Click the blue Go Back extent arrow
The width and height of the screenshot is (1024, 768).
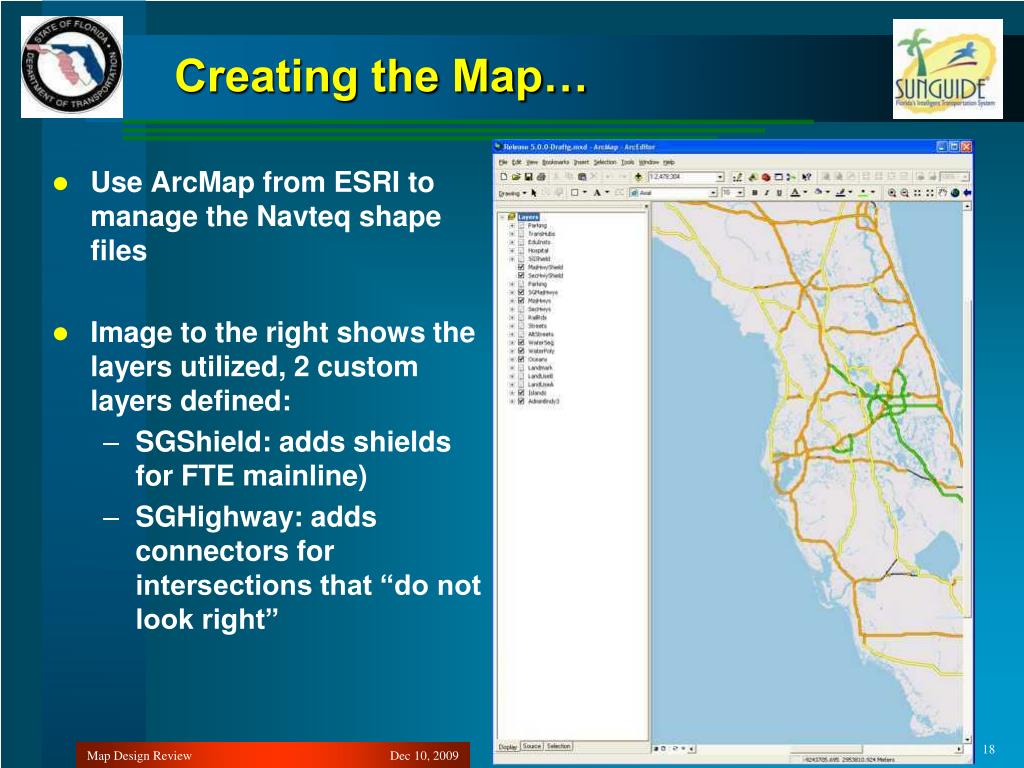coord(967,193)
